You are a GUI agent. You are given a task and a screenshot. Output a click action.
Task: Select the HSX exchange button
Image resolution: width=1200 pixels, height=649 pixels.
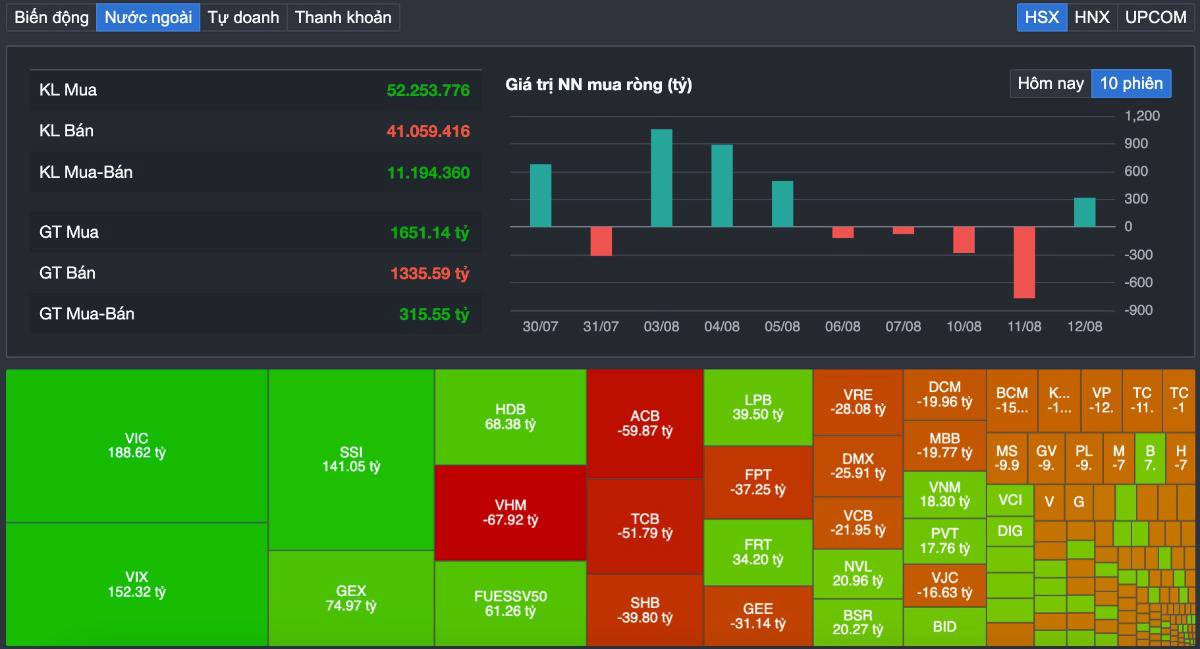tap(1042, 17)
